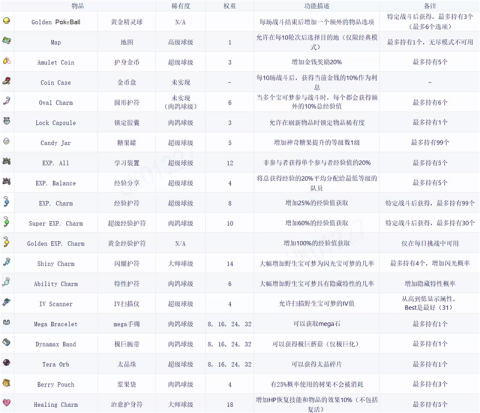
Task: Click the Shiny Charm item icon
Action: click(x=6, y=262)
